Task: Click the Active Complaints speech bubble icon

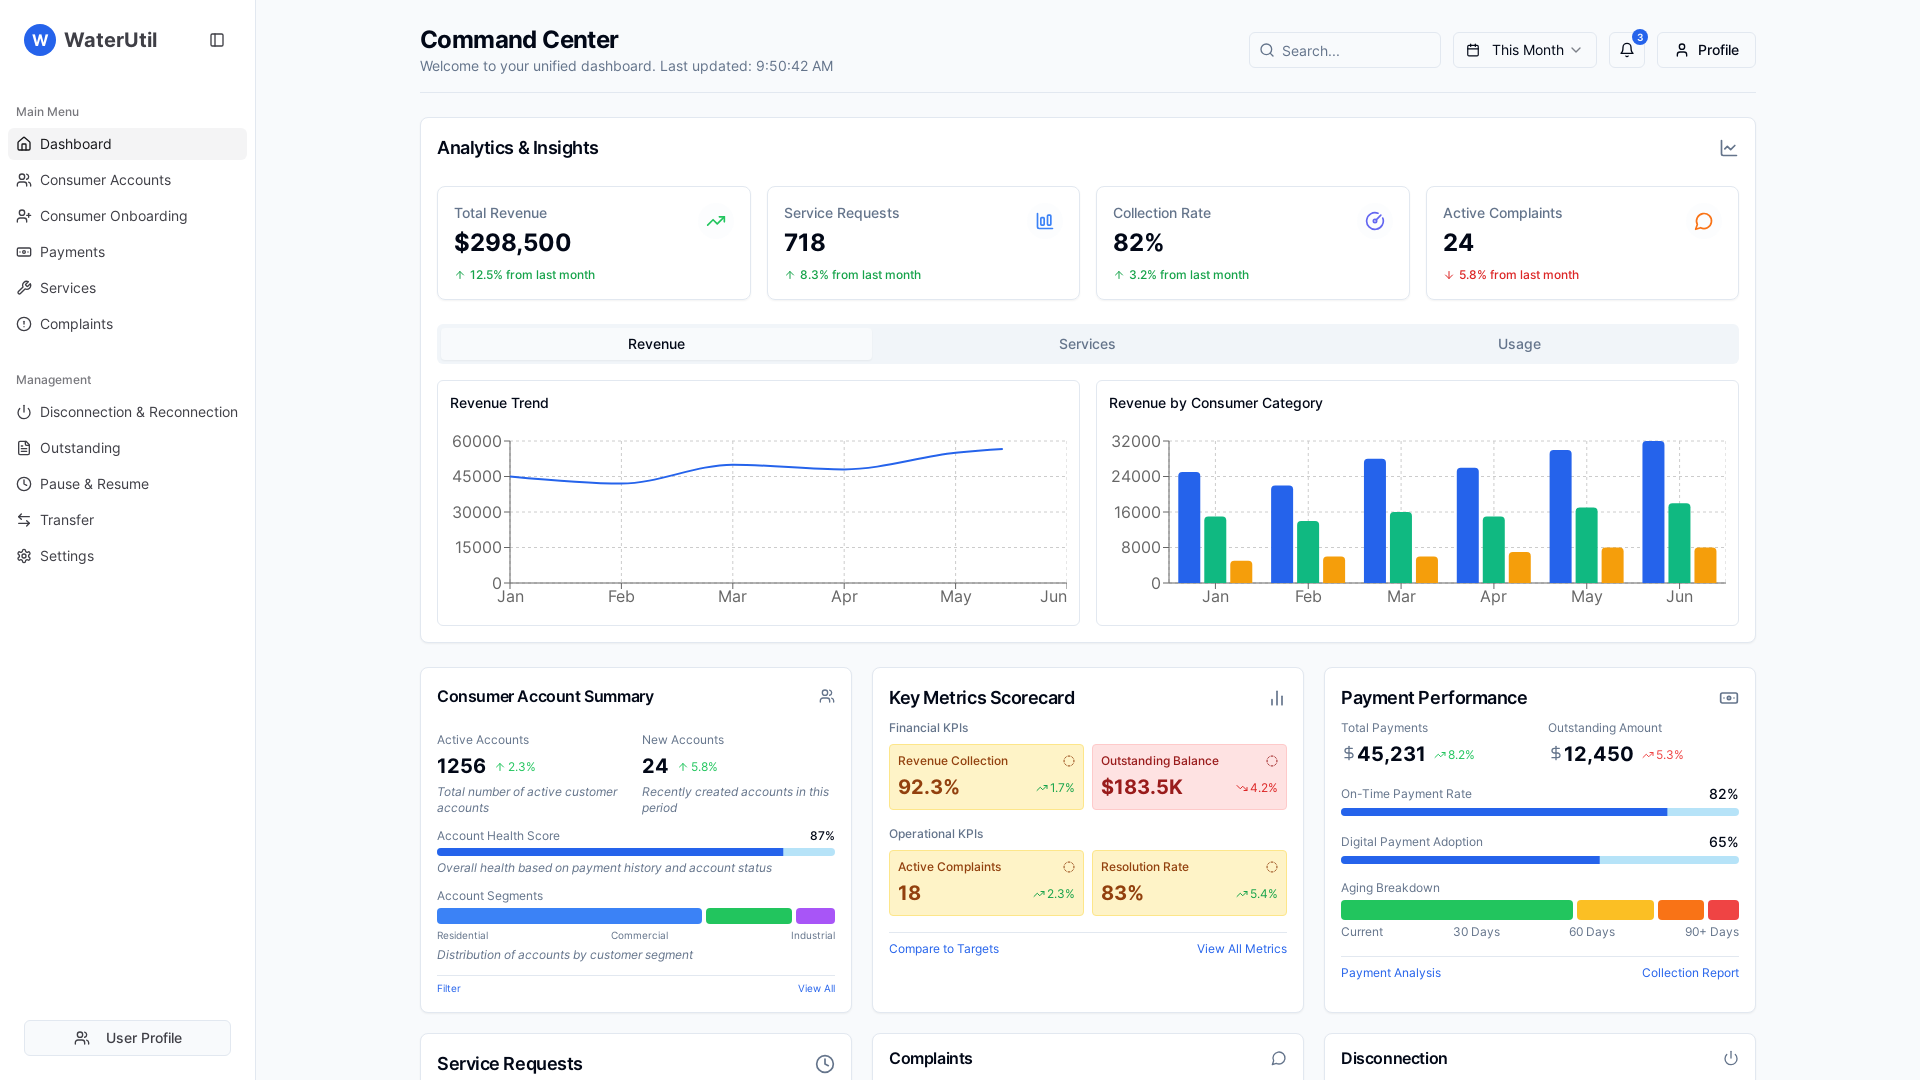Action: 1703,221
